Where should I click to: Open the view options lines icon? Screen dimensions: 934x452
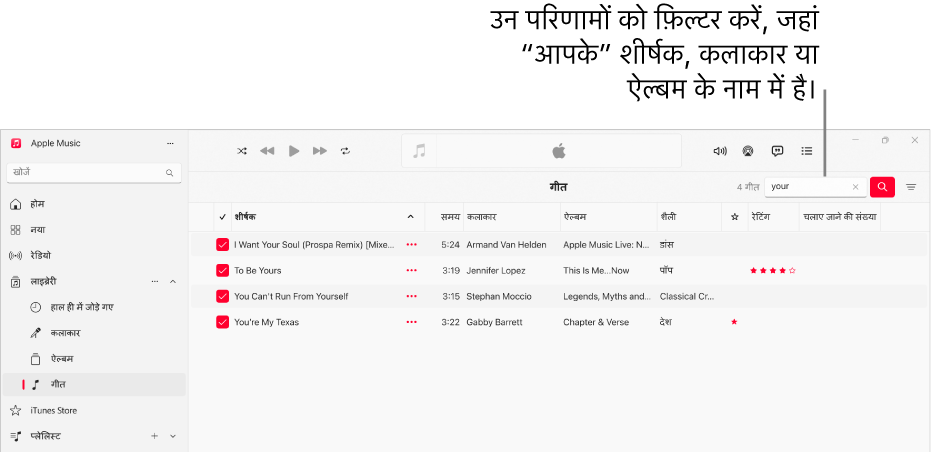tap(911, 187)
